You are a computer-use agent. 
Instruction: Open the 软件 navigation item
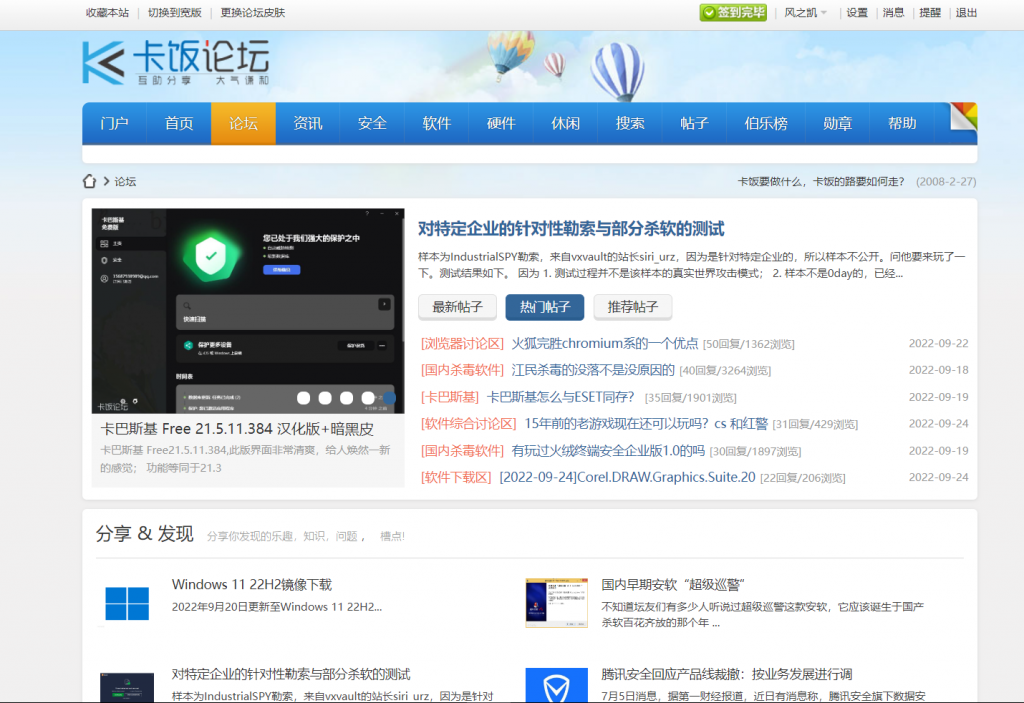point(437,123)
